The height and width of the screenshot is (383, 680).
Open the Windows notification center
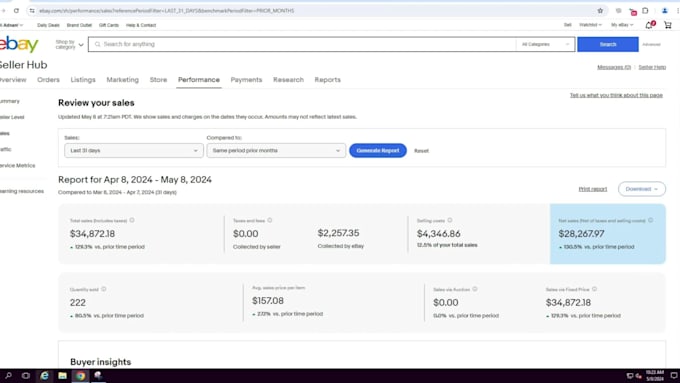tap(674, 376)
